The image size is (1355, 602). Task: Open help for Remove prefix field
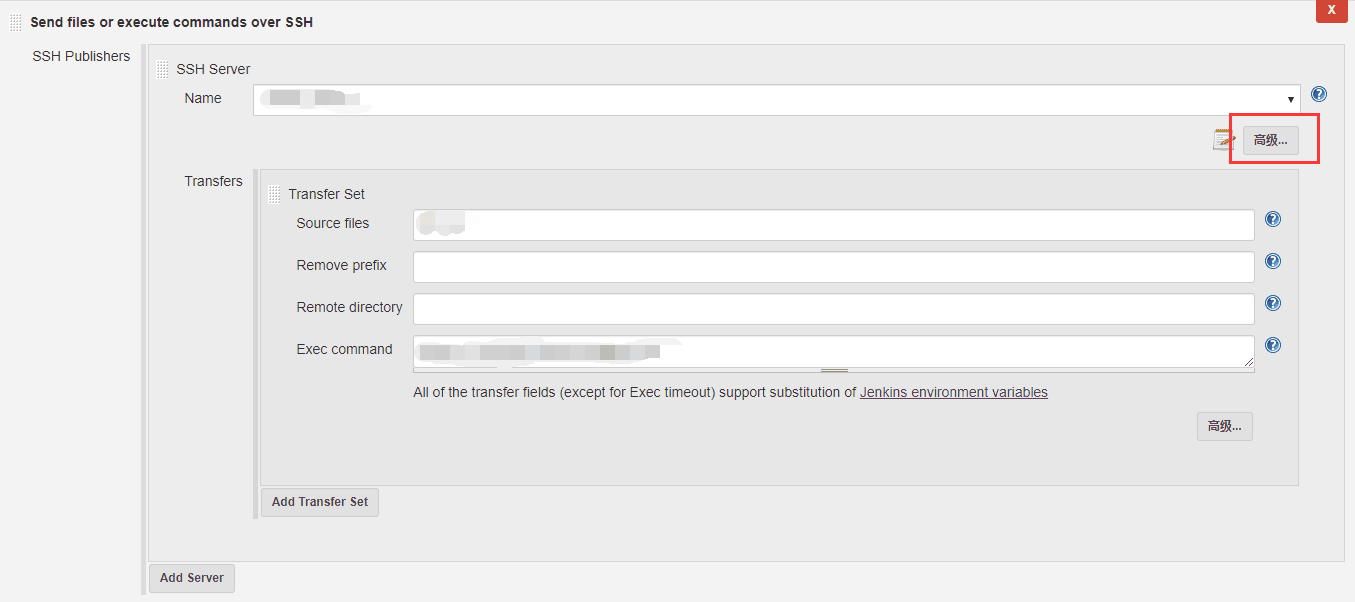click(x=1273, y=262)
